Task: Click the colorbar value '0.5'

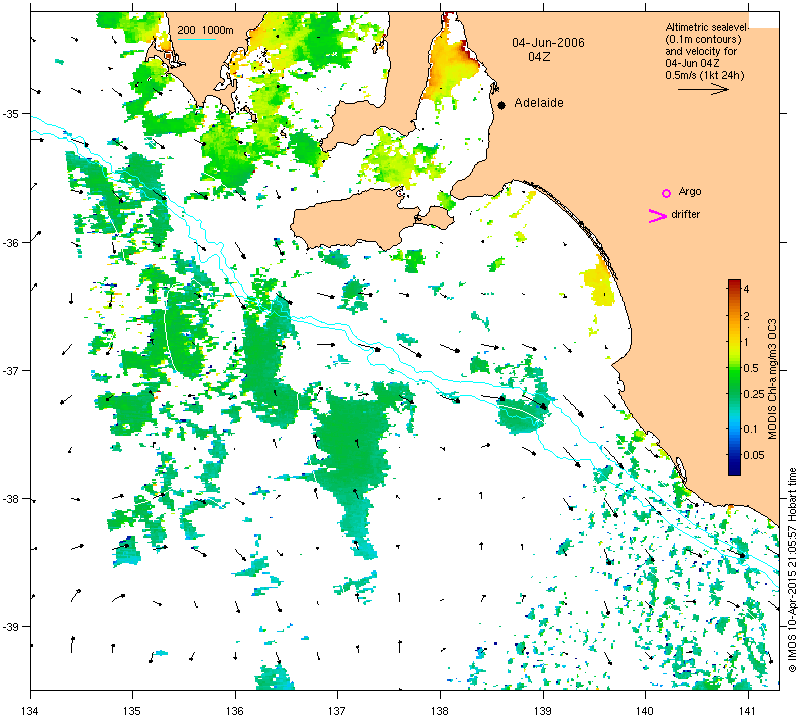Action: click(751, 368)
